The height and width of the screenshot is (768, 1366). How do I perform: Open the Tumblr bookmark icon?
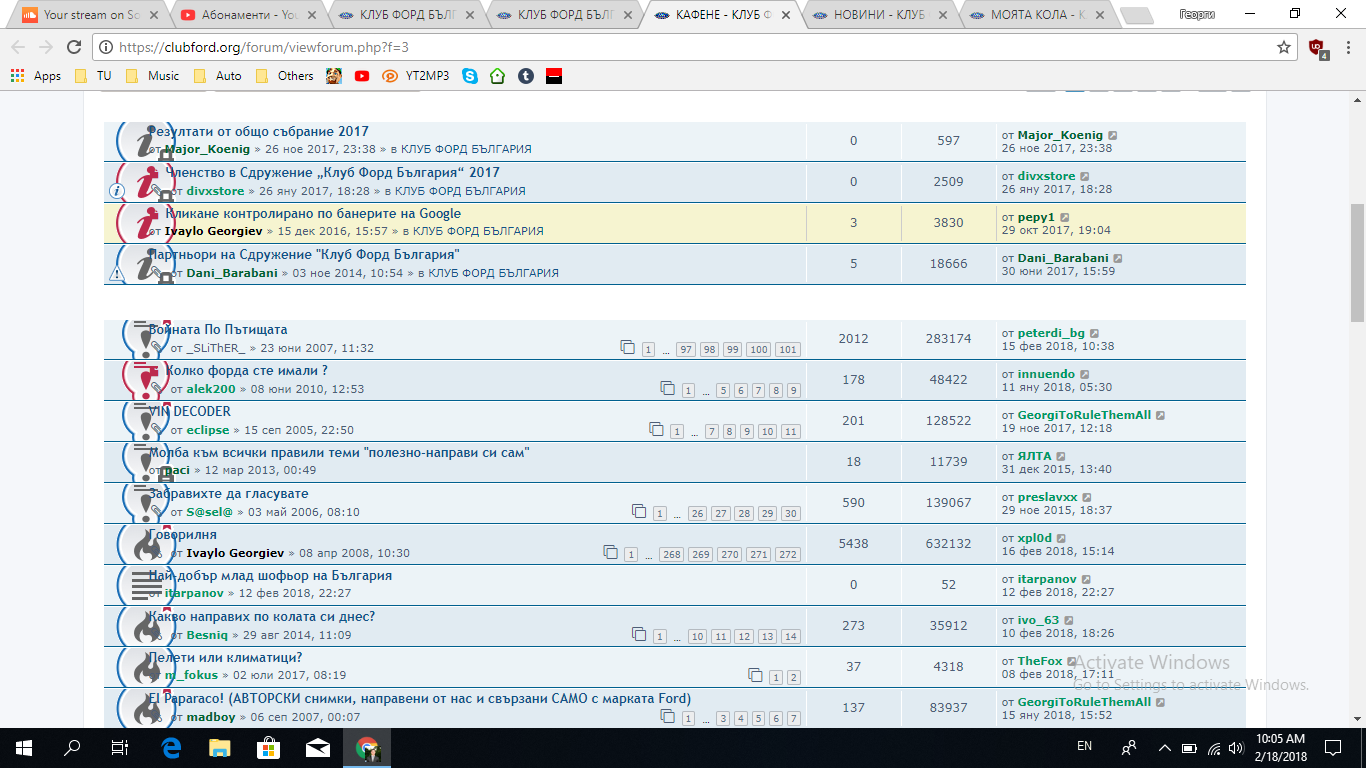click(x=525, y=76)
